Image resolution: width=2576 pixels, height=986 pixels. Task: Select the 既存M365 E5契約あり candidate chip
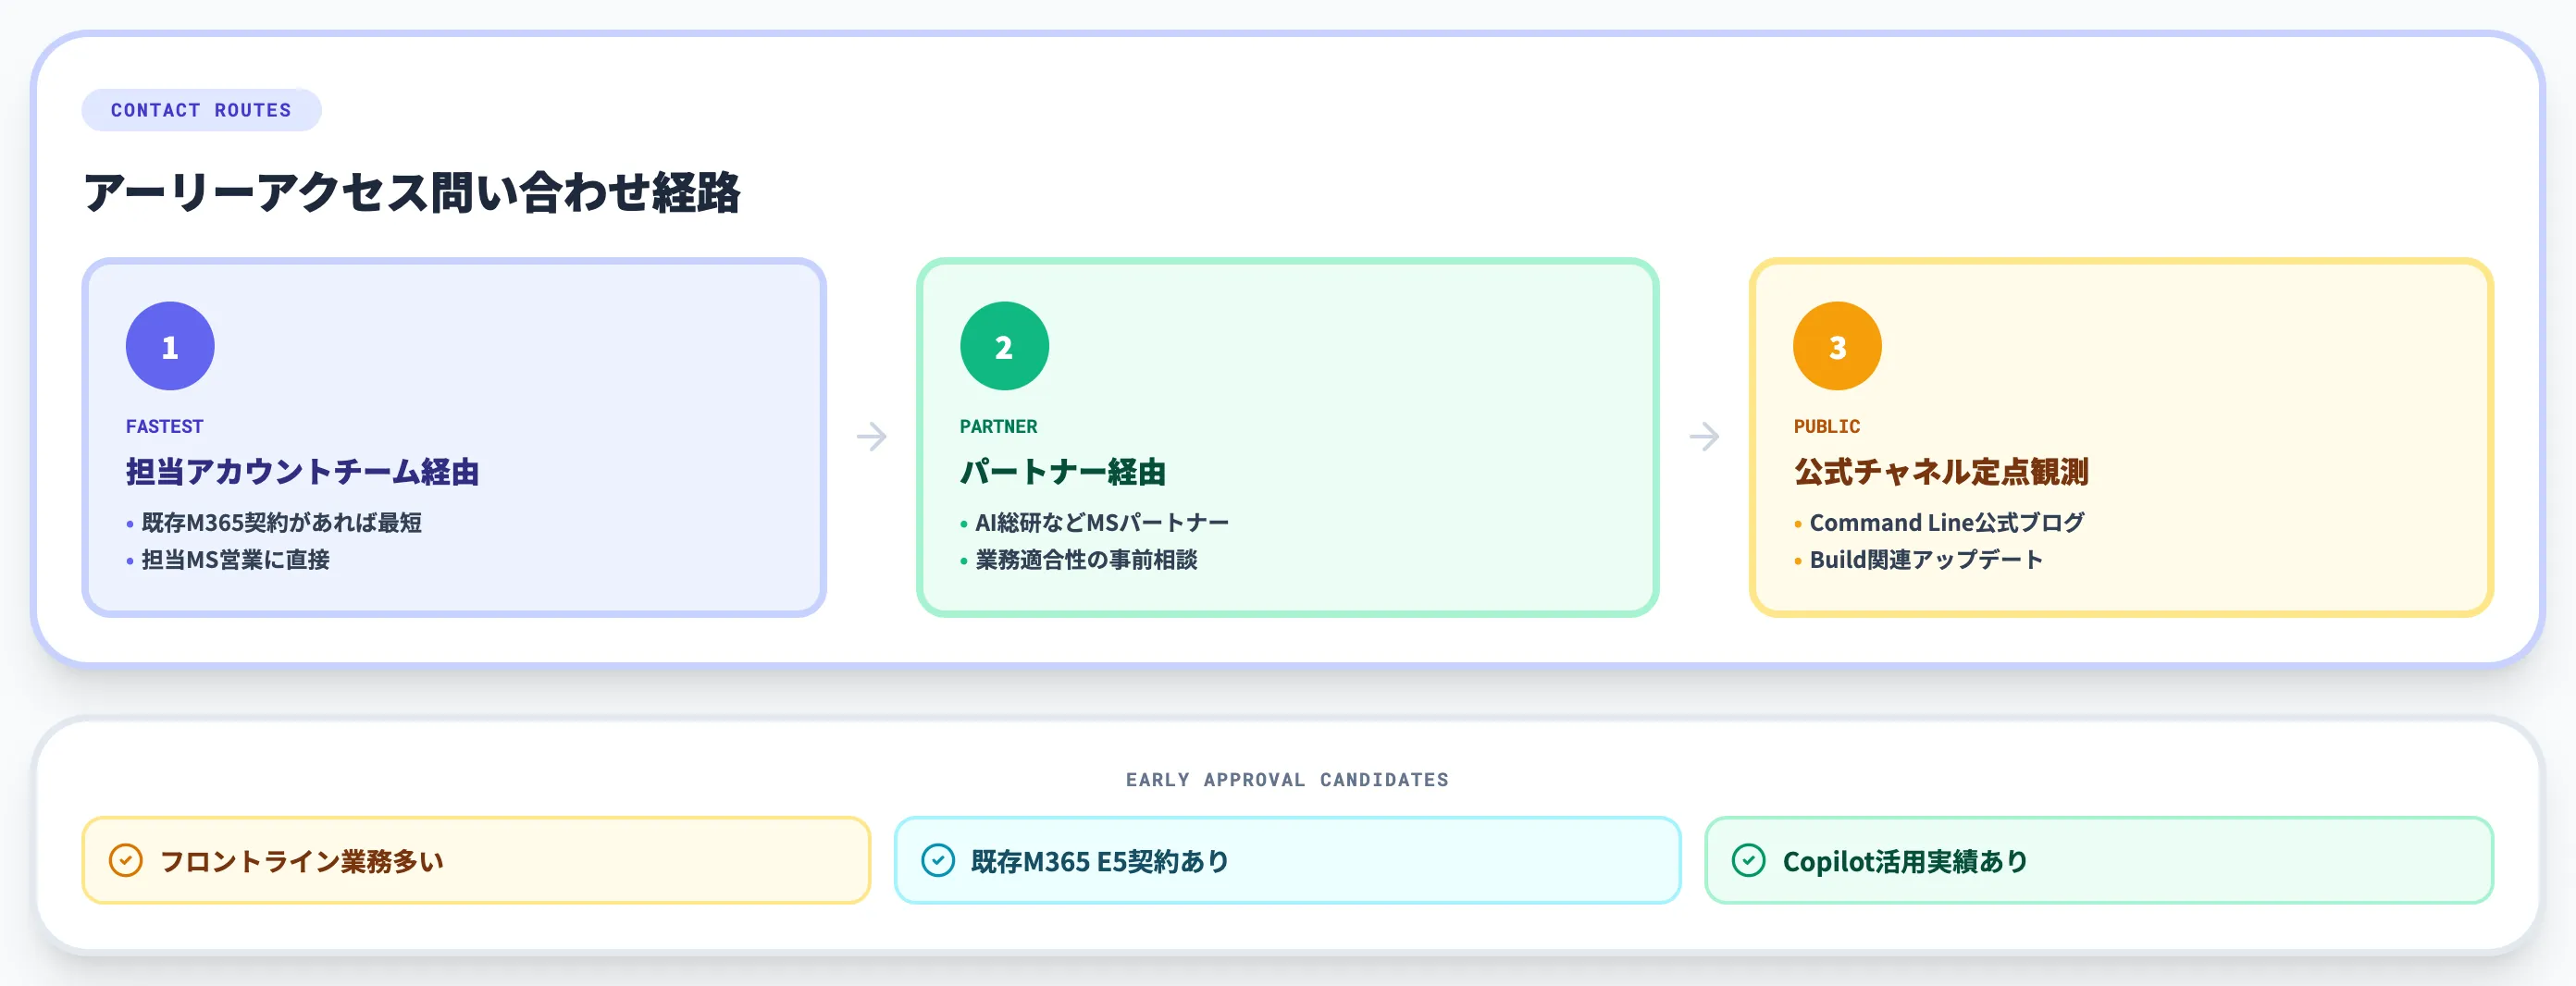pyautogui.click(x=1287, y=860)
